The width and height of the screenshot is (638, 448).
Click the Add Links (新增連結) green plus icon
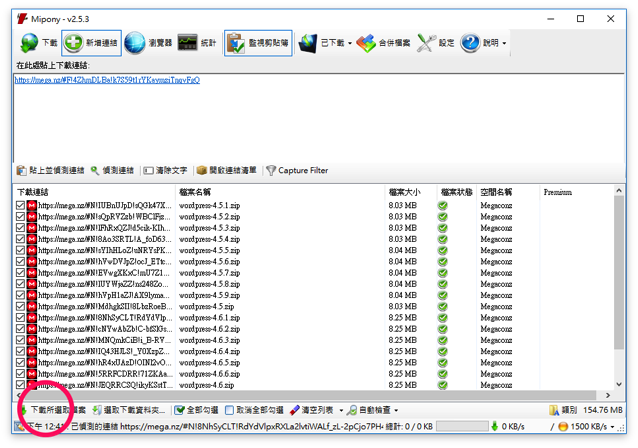(x=74, y=43)
